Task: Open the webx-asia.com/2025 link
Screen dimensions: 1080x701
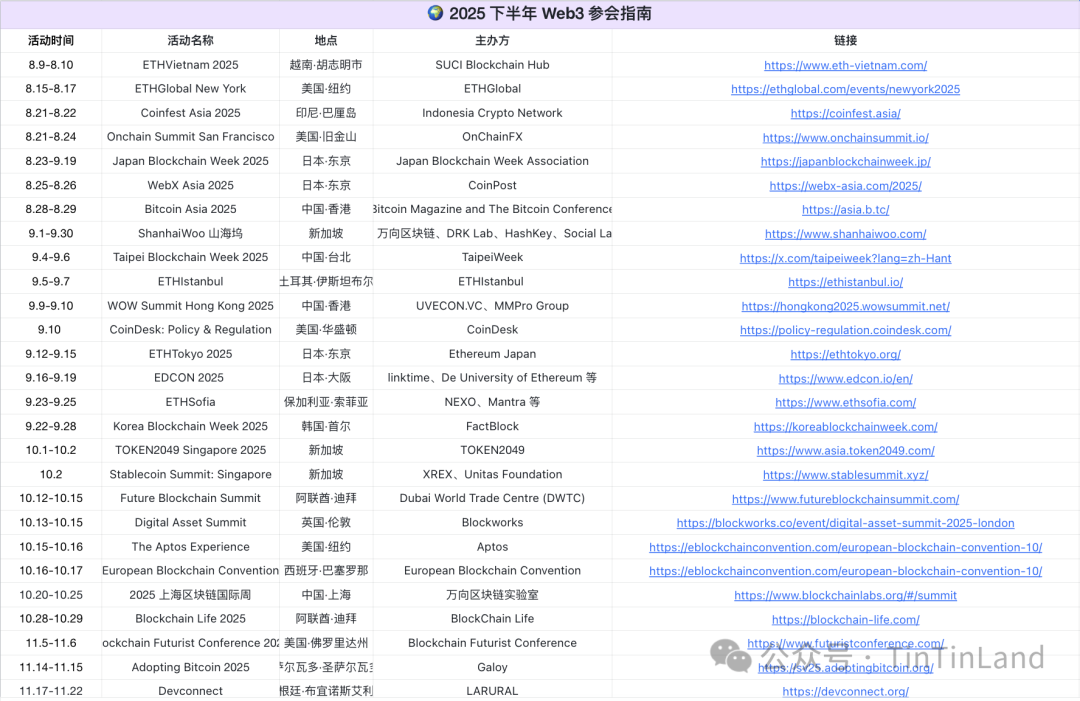Action: tap(845, 186)
